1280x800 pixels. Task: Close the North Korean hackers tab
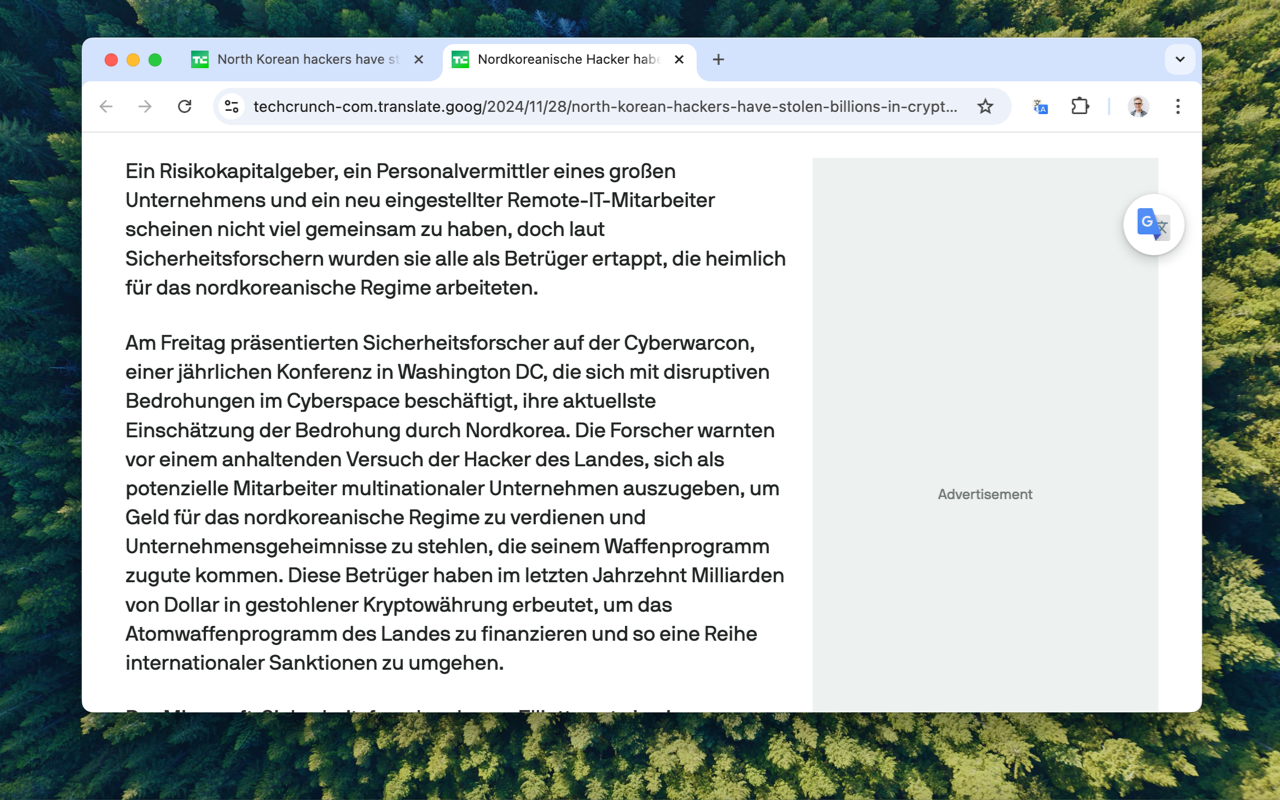click(419, 60)
